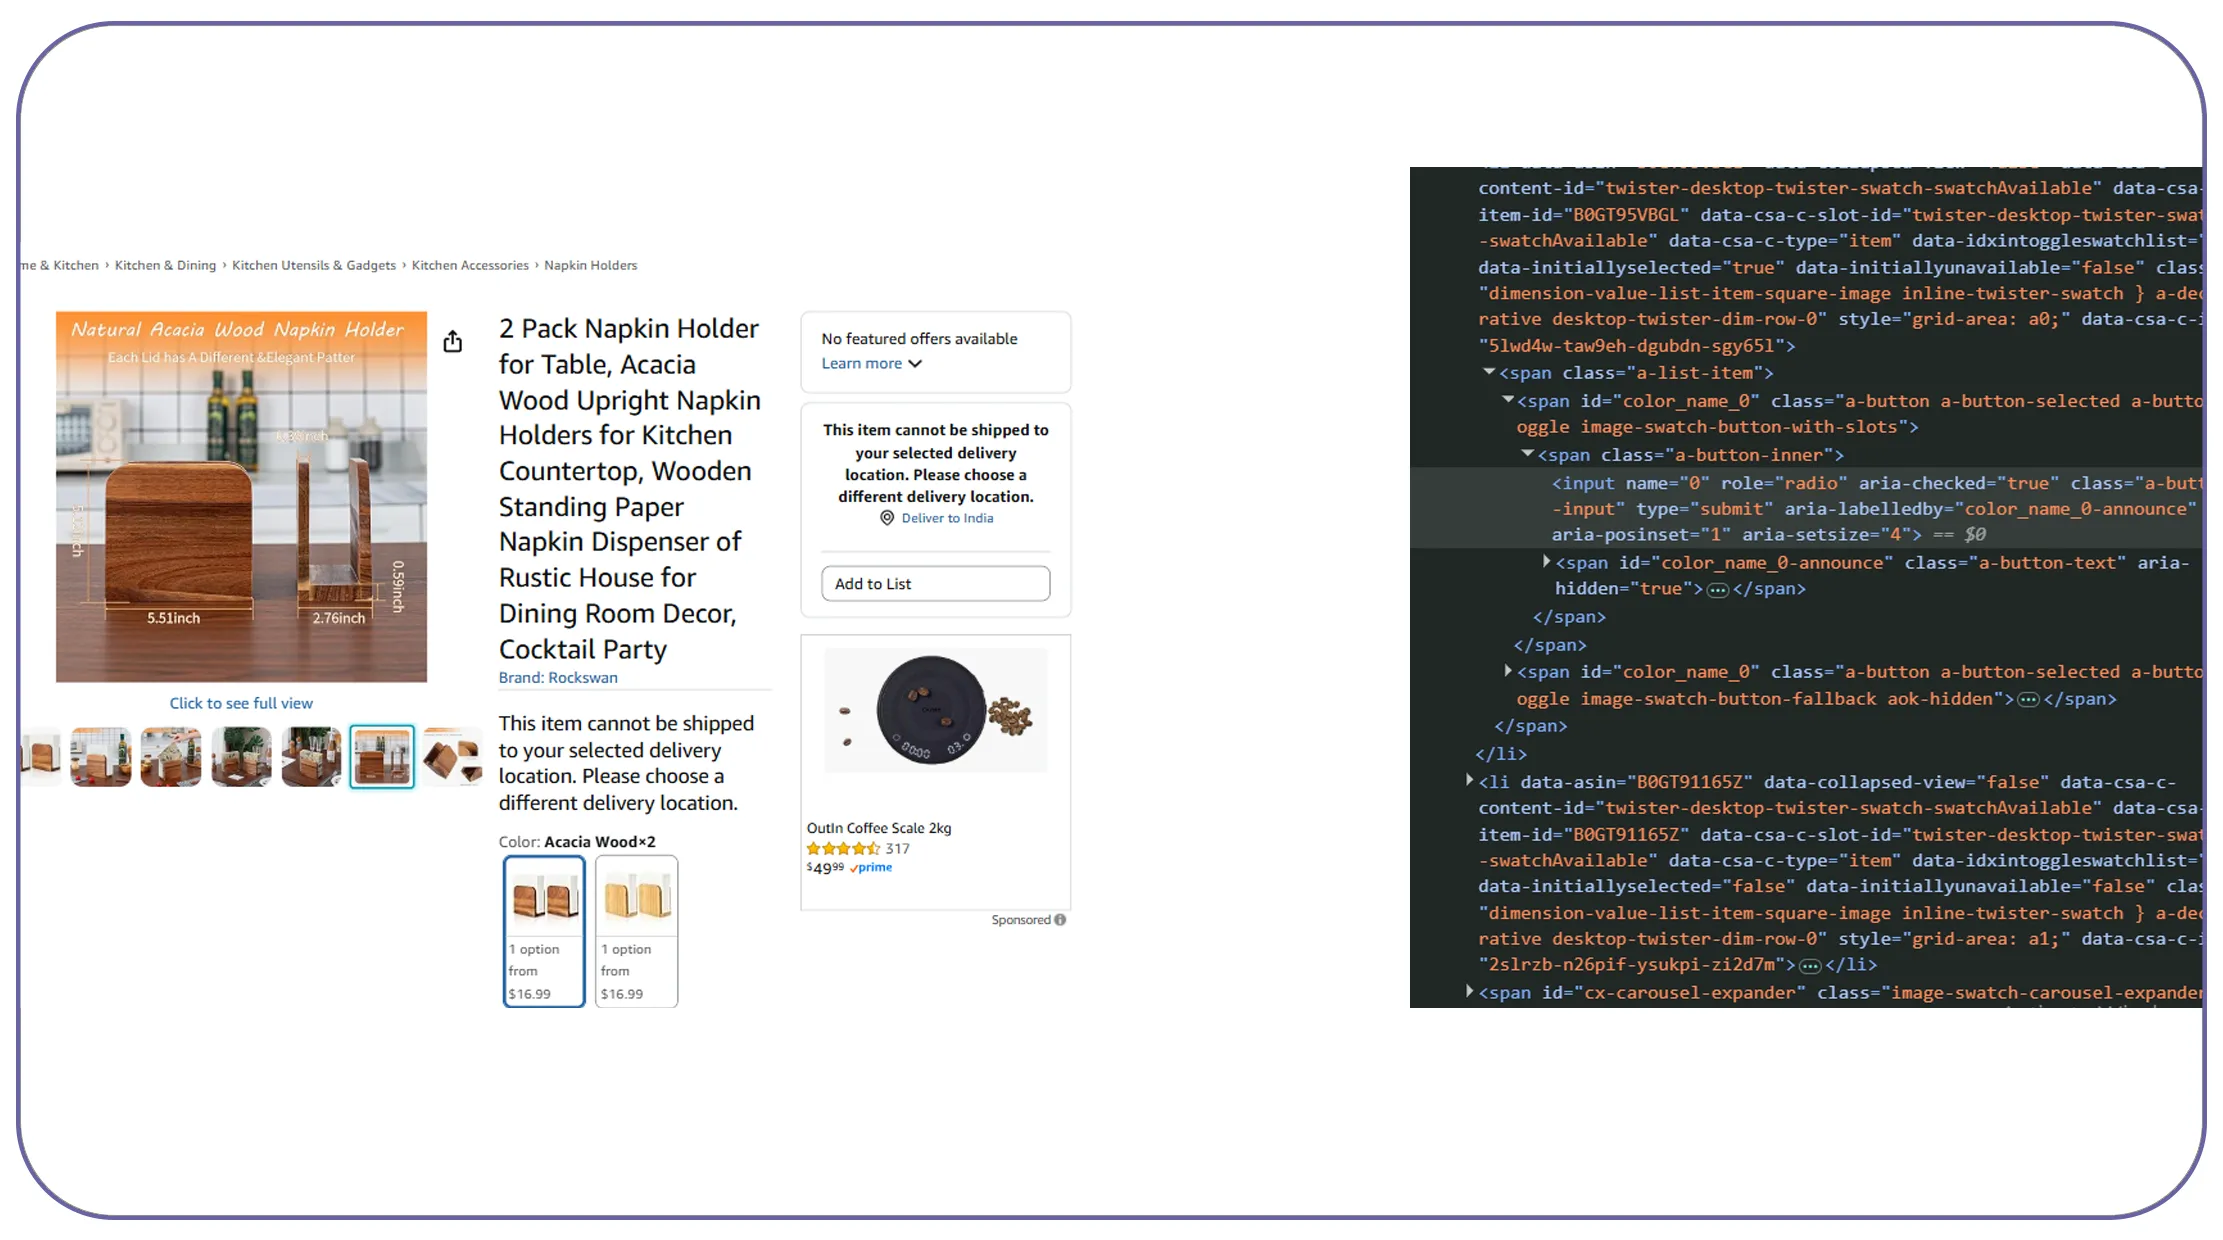Image resolution: width=2223 pixels, height=1240 pixels.
Task: Expand the Learn more chevron
Action: point(916,364)
